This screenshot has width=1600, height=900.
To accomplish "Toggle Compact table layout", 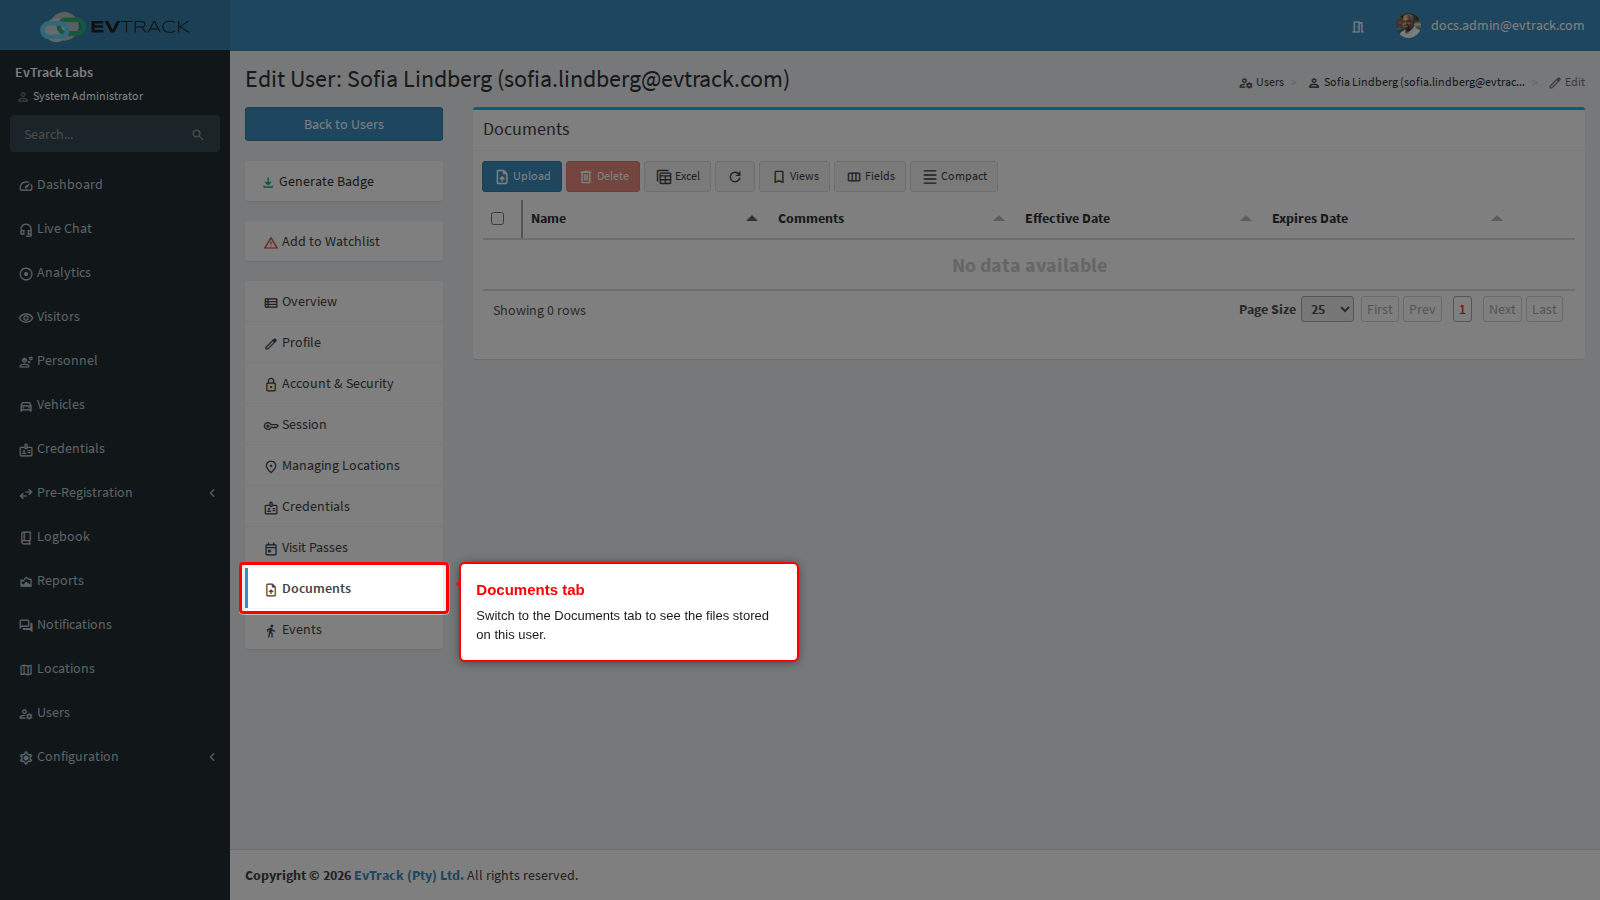I will [x=954, y=176].
